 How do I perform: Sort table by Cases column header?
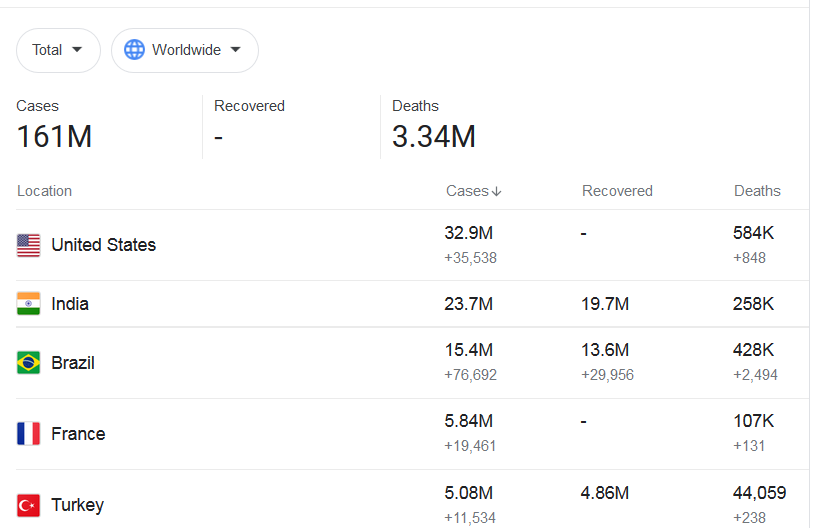(473, 191)
